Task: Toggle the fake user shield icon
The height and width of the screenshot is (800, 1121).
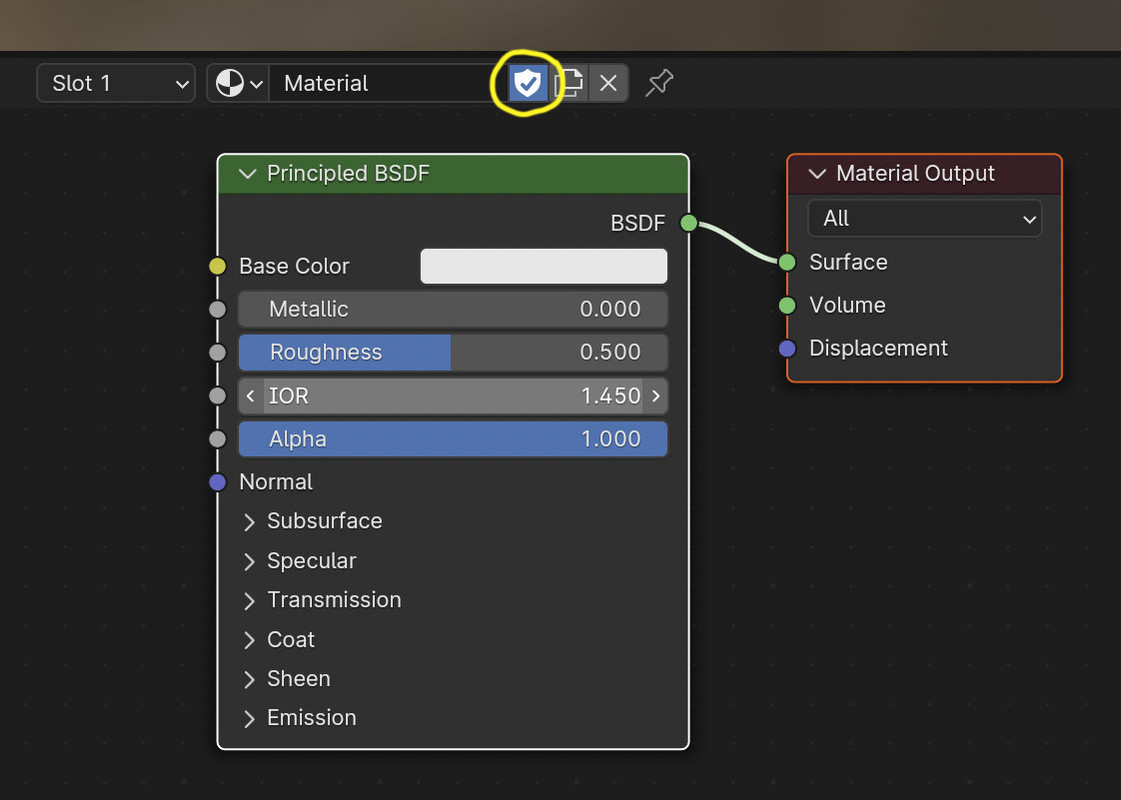Action: 528,84
